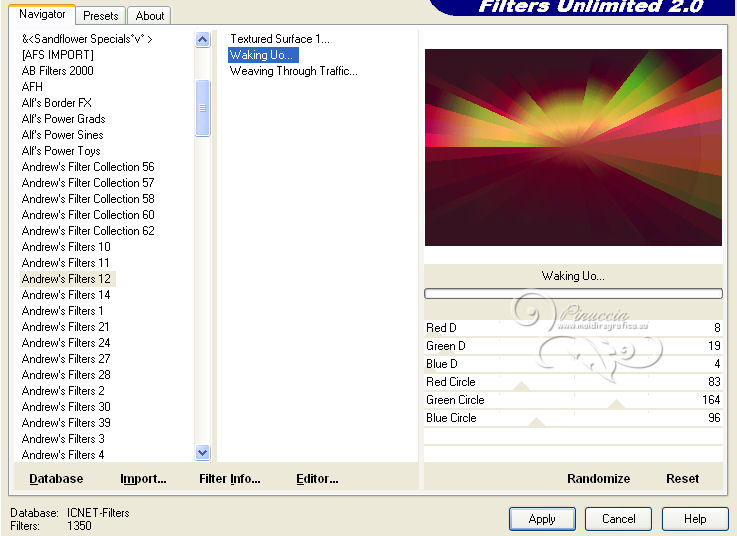
Task: Open the Editor... dialog
Action: pyautogui.click(x=317, y=479)
